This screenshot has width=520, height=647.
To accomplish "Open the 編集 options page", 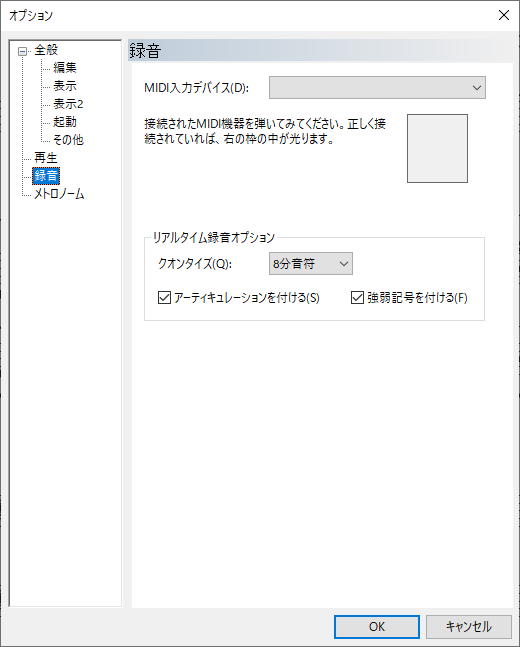I will [65, 68].
